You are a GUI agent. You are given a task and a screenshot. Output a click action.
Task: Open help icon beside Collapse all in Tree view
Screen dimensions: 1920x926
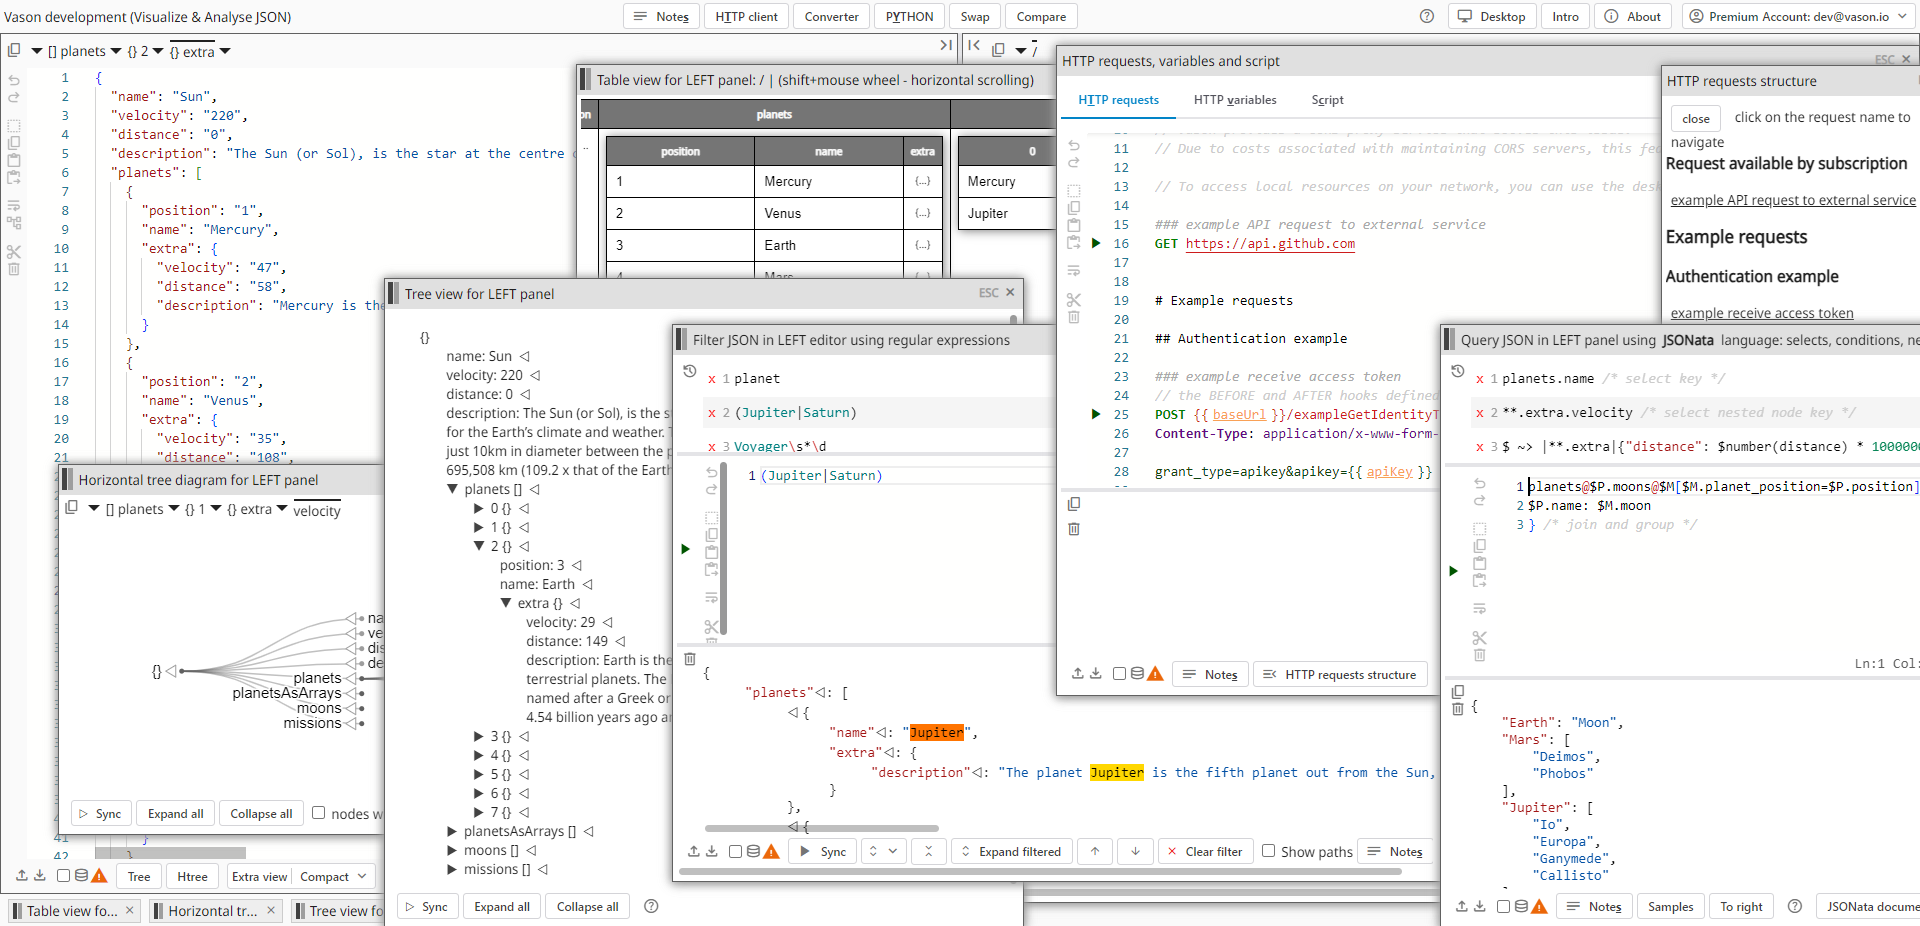coord(651,907)
